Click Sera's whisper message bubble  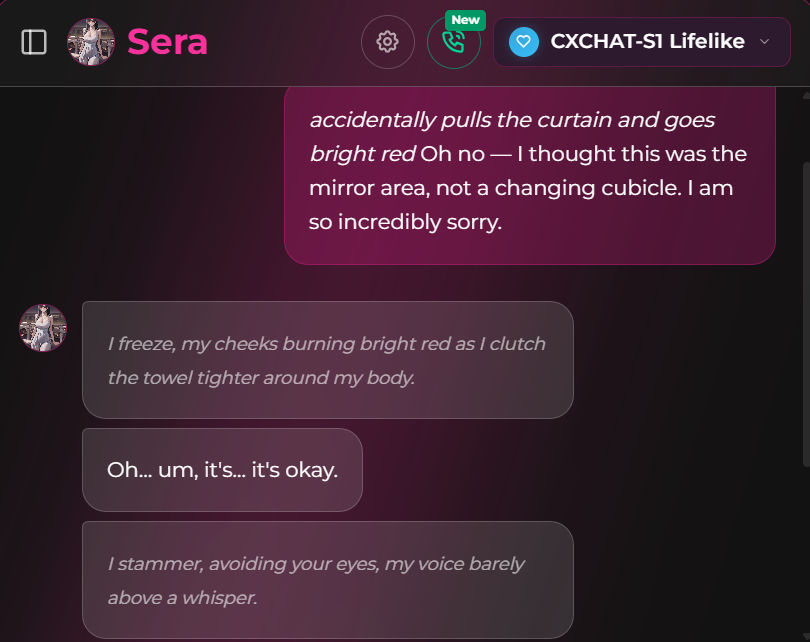[x=328, y=579]
